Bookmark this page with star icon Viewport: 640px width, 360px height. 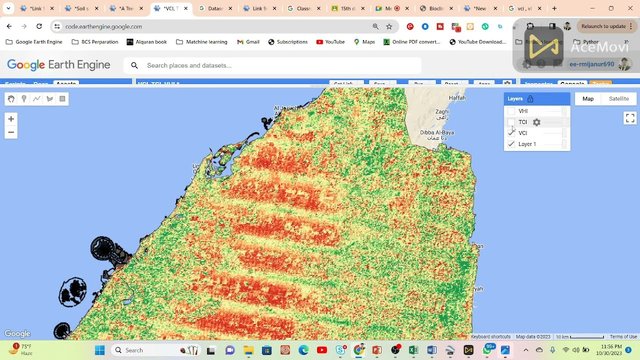click(x=389, y=27)
